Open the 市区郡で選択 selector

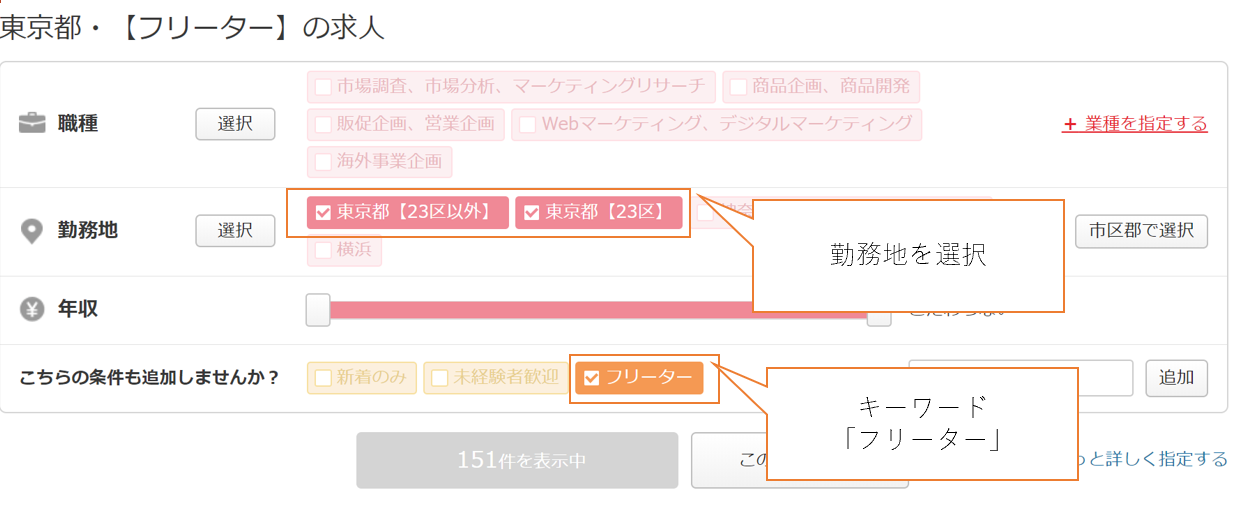(x=1141, y=231)
